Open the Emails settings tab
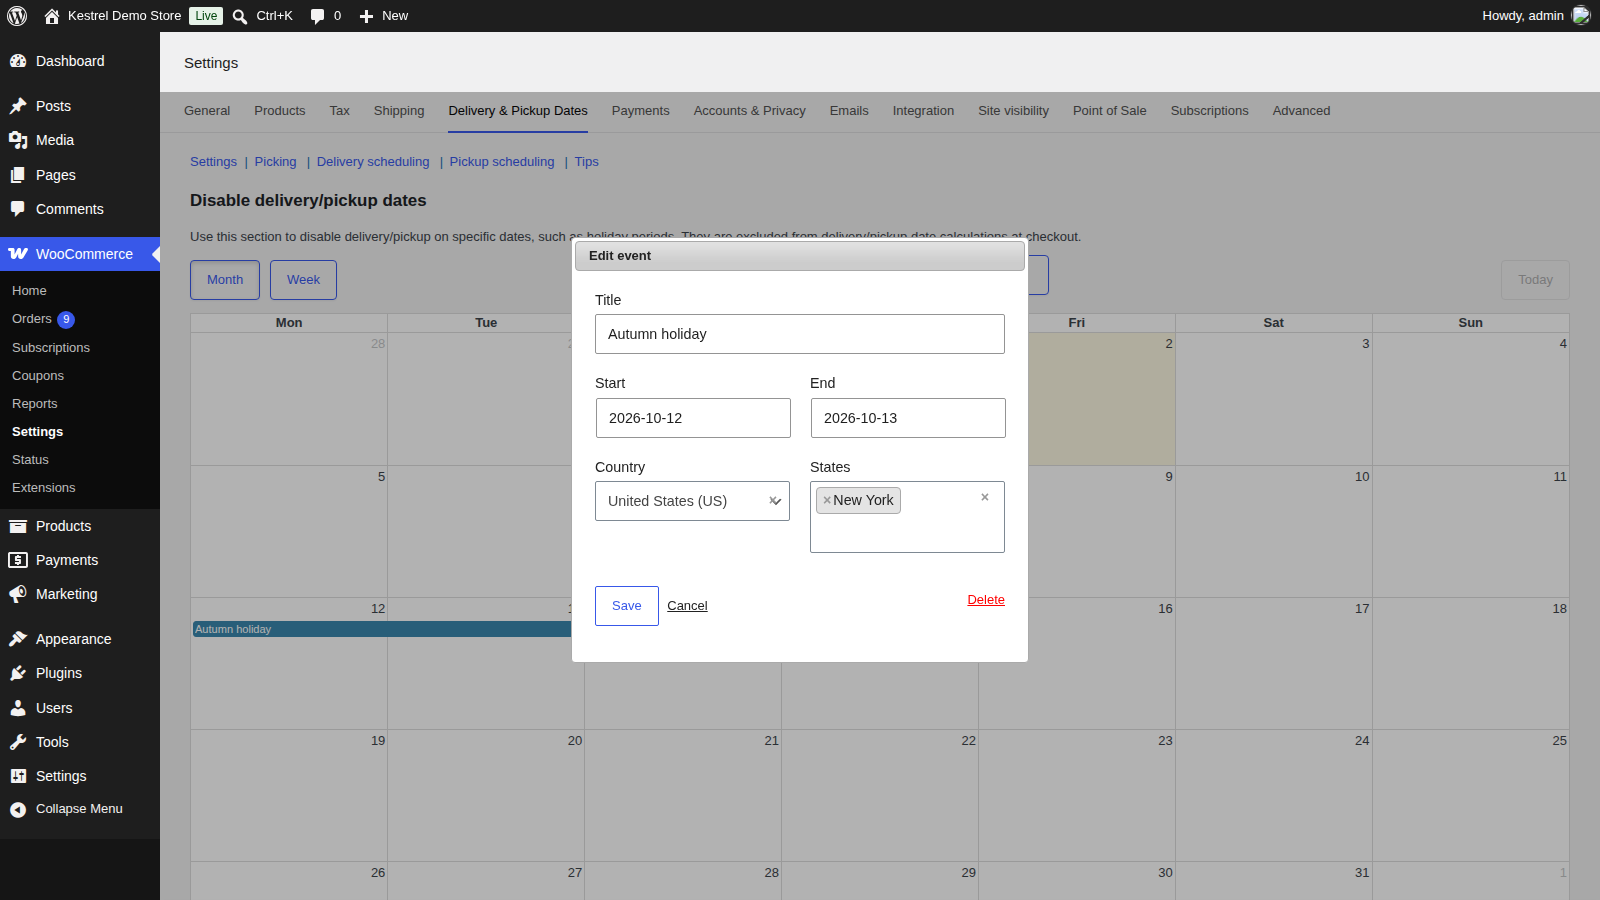This screenshot has height=900, width=1600. click(849, 111)
